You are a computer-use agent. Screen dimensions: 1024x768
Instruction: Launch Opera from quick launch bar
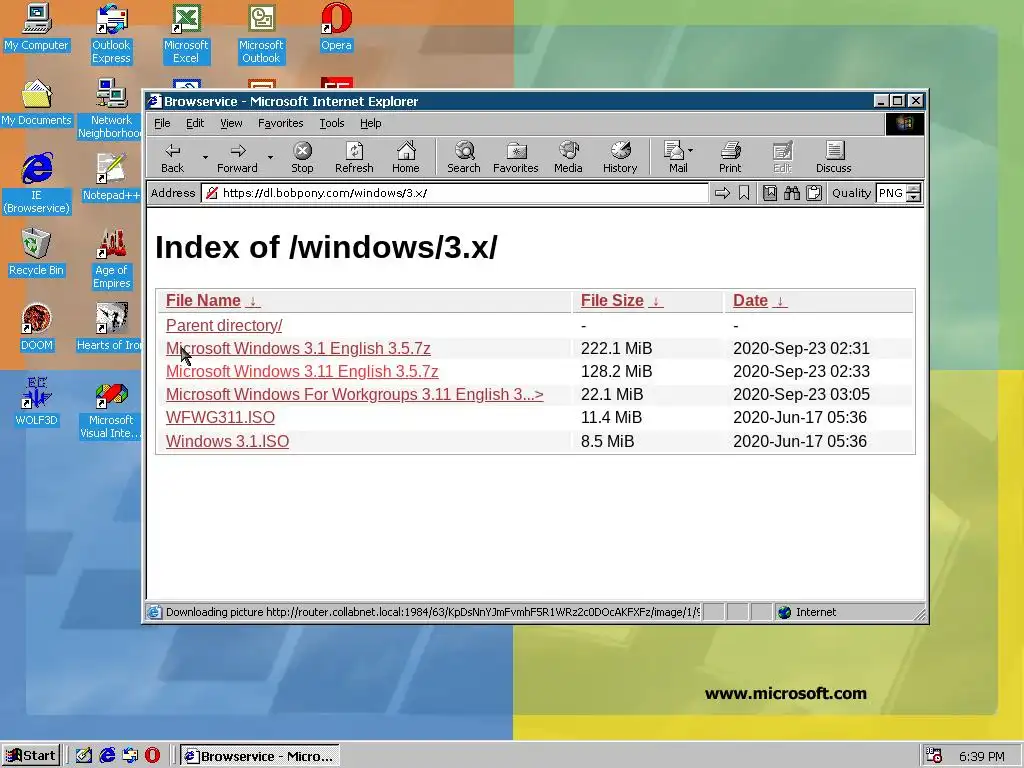pos(152,756)
